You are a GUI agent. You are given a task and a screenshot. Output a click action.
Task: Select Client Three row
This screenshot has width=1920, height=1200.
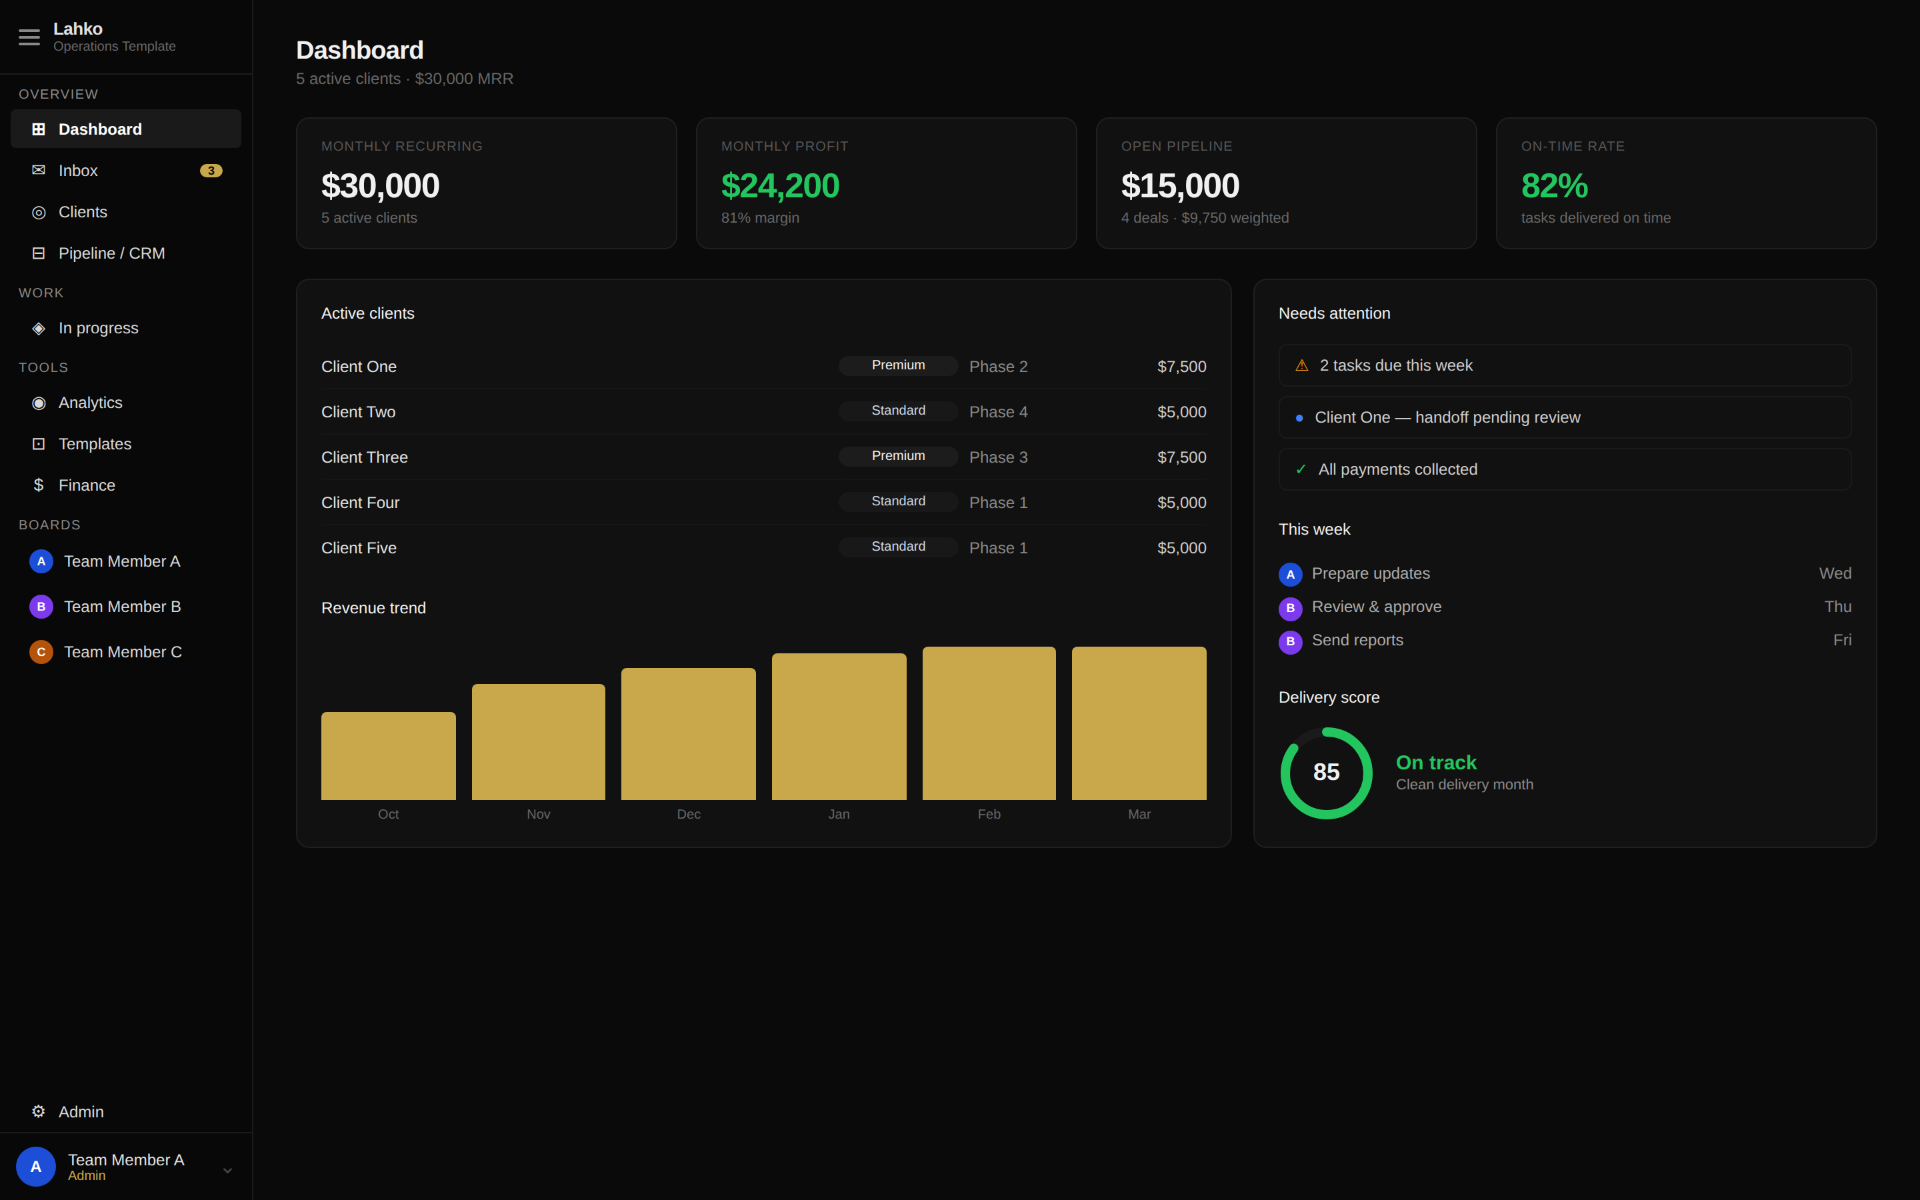764,457
